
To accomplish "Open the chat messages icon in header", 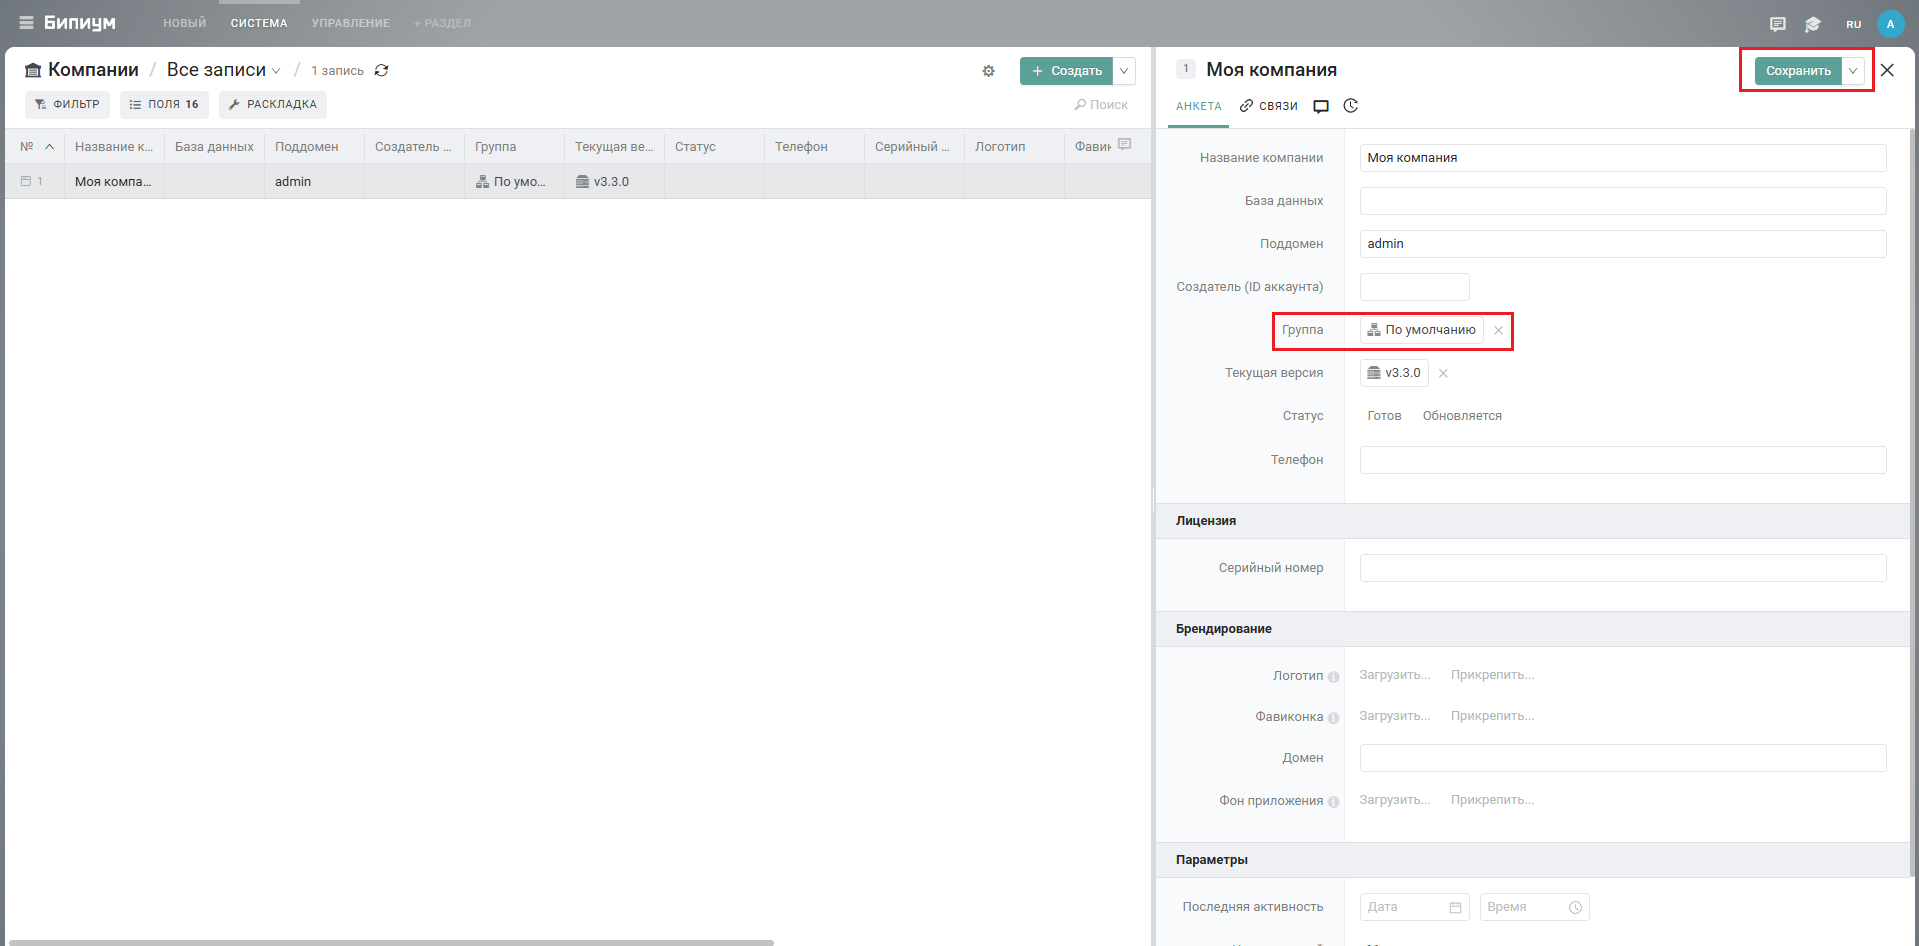I will coord(1777,24).
